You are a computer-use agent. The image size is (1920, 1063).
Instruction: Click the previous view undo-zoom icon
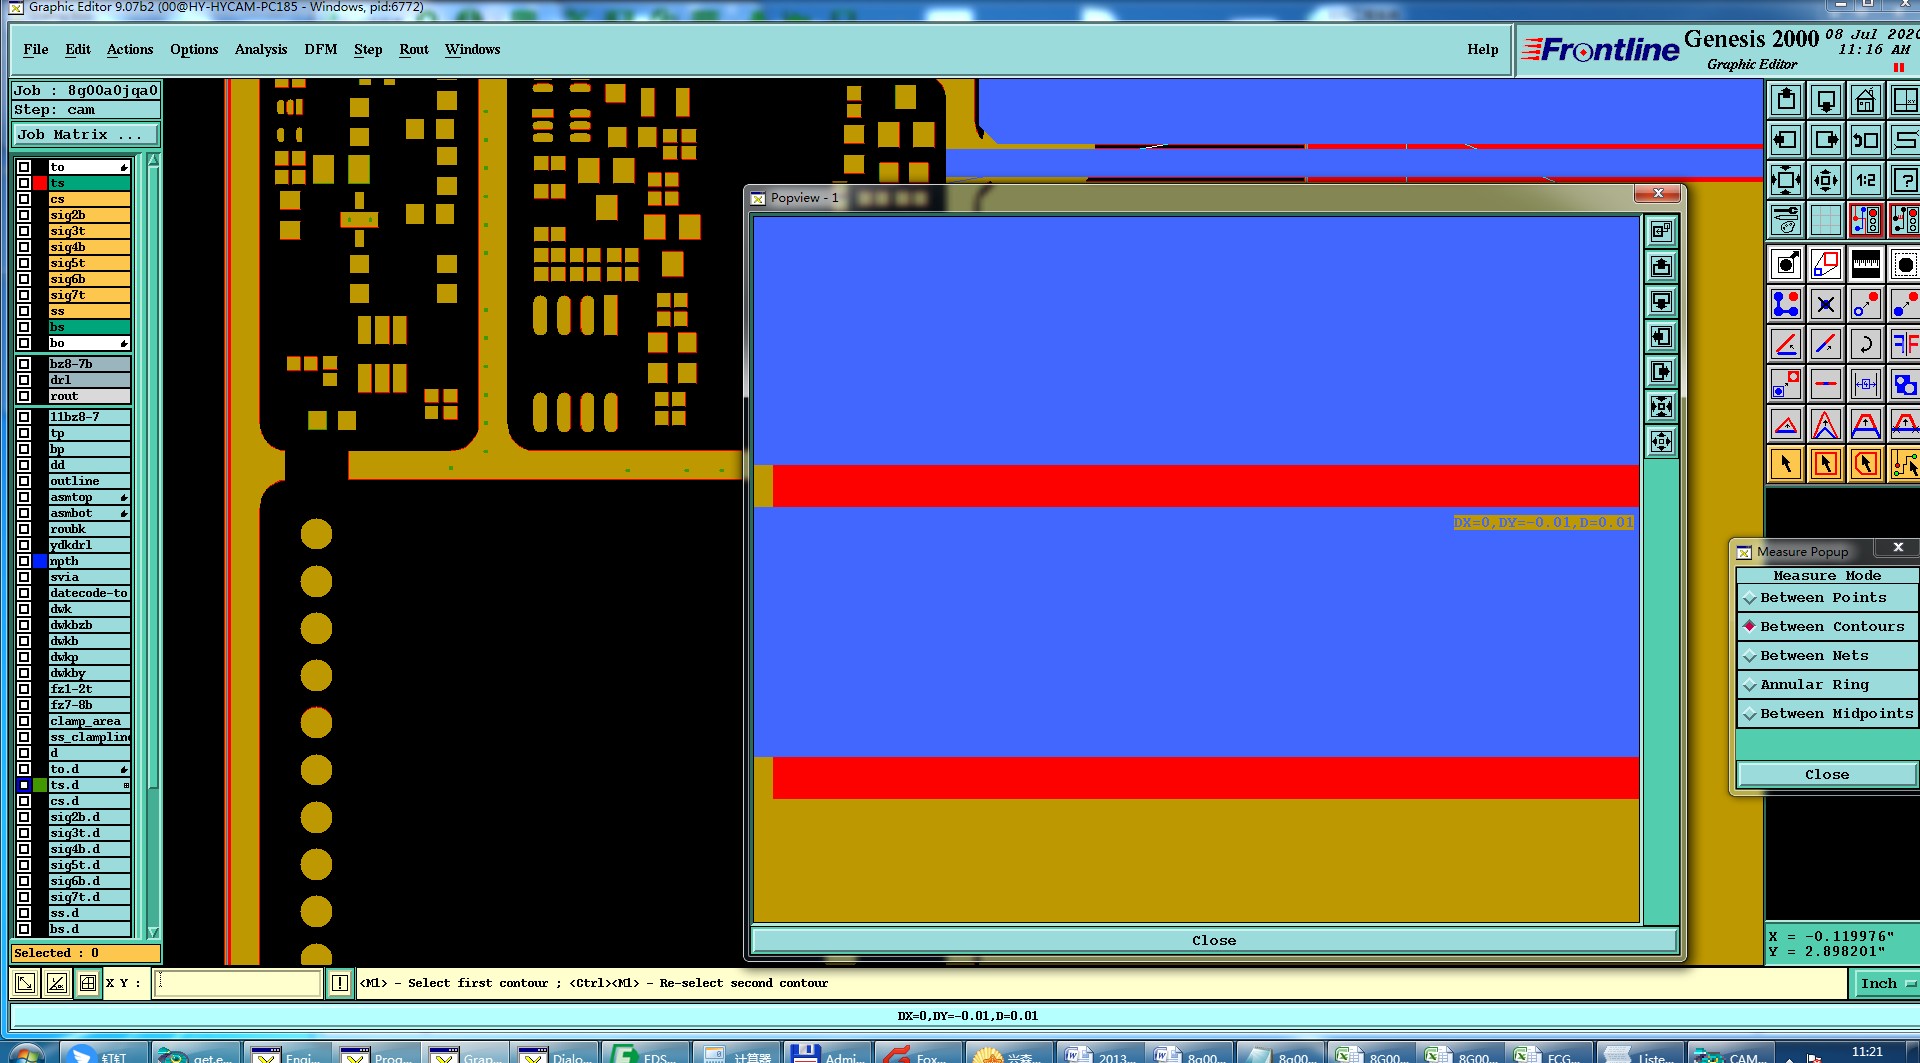(1866, 140)
